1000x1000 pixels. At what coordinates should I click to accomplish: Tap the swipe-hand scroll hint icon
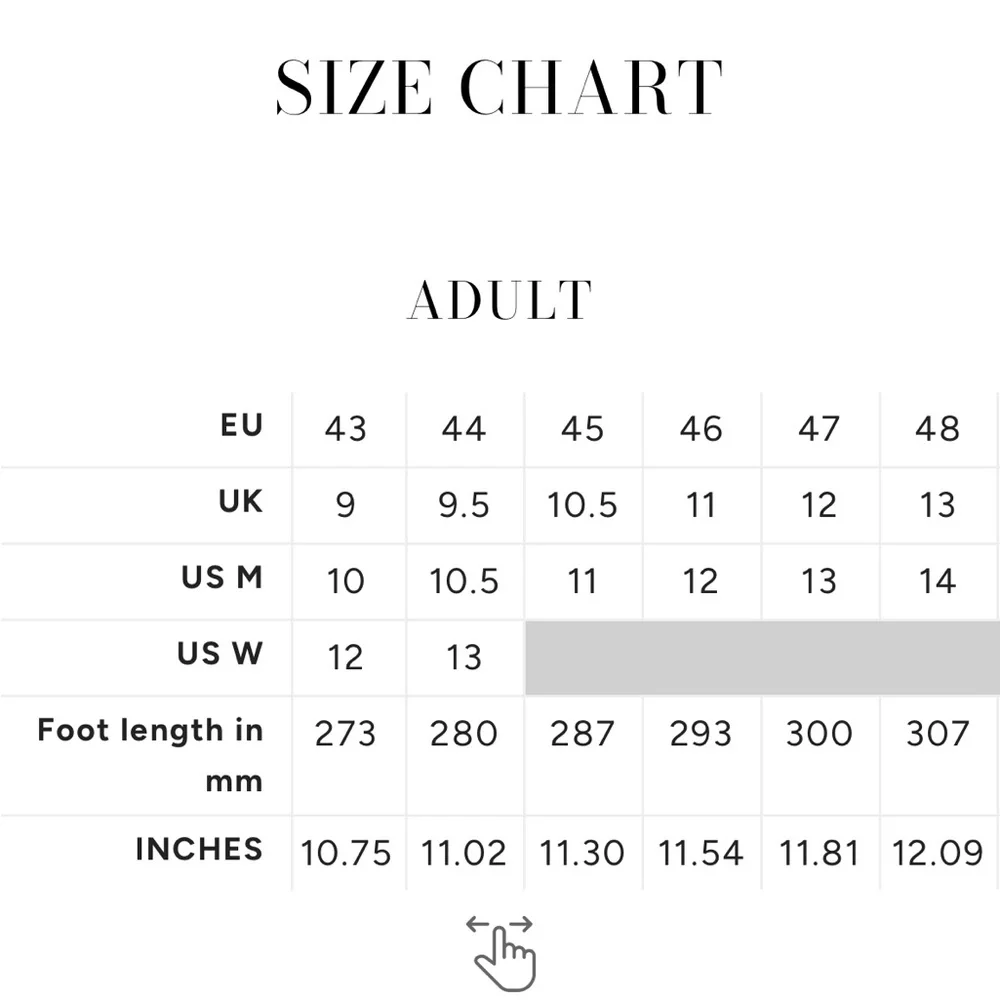pos(501,952)
